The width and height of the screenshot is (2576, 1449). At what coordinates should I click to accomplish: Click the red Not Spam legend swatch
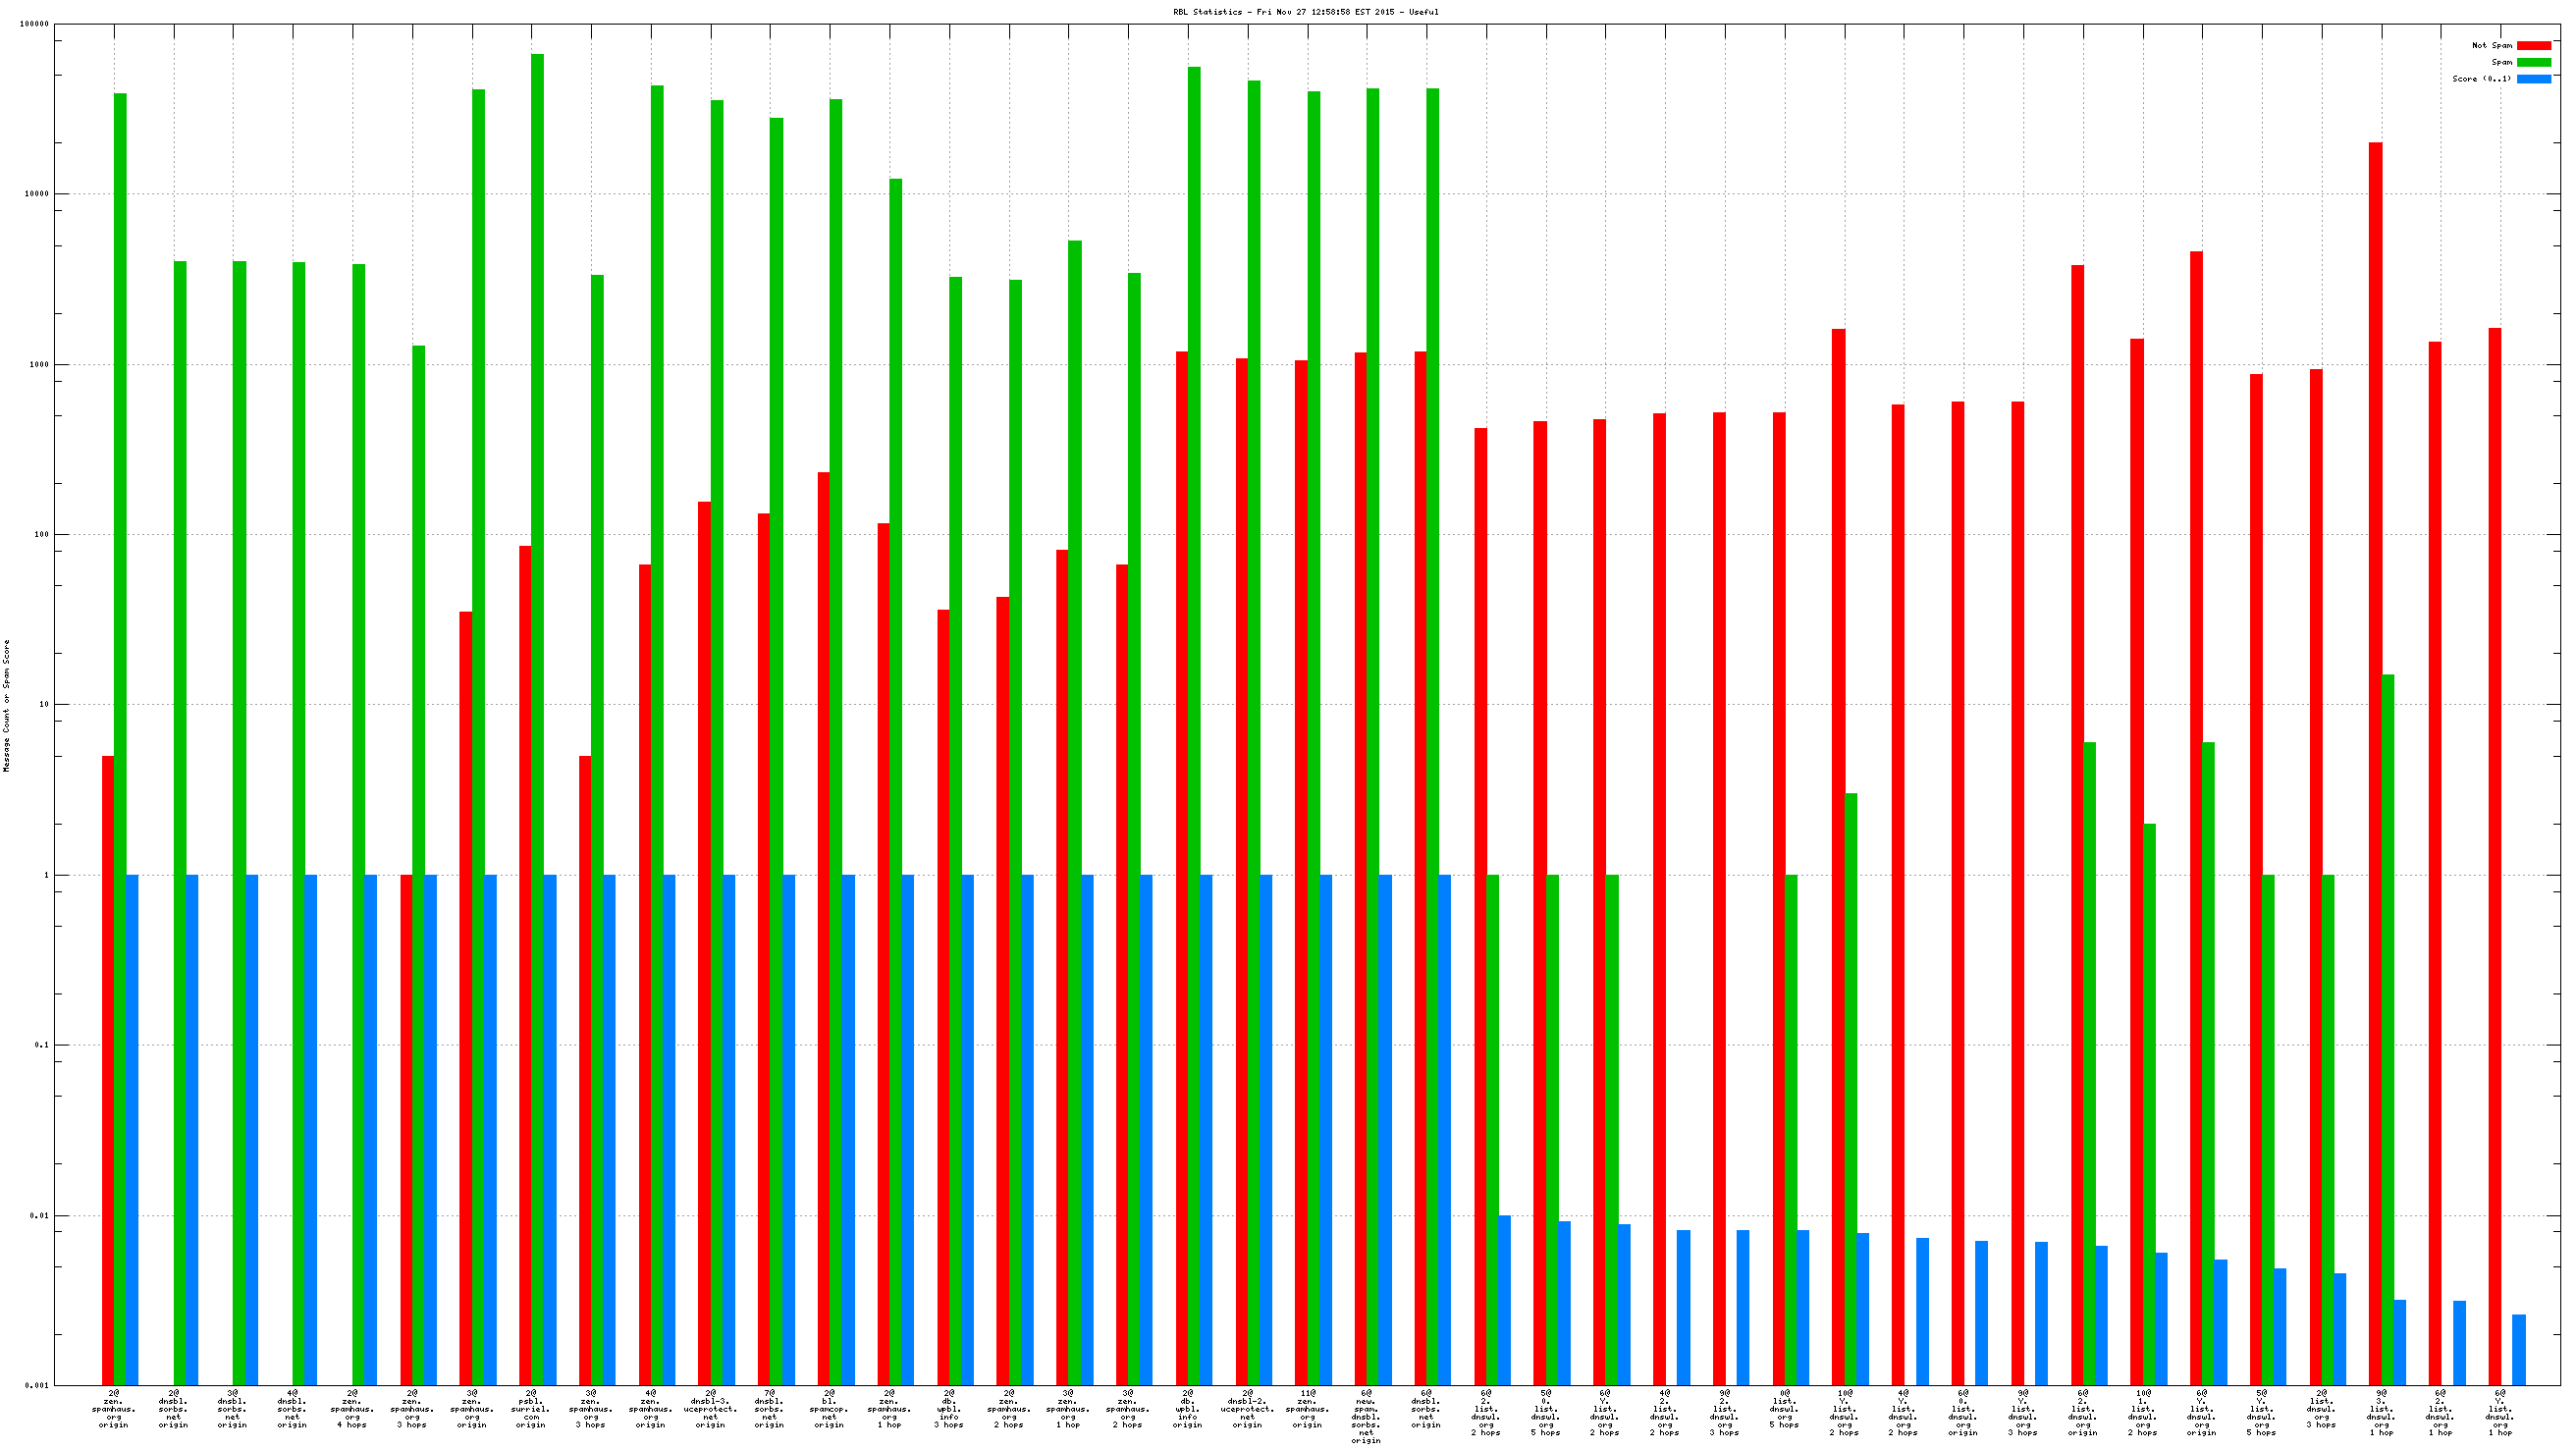(x=2533, y=46)
